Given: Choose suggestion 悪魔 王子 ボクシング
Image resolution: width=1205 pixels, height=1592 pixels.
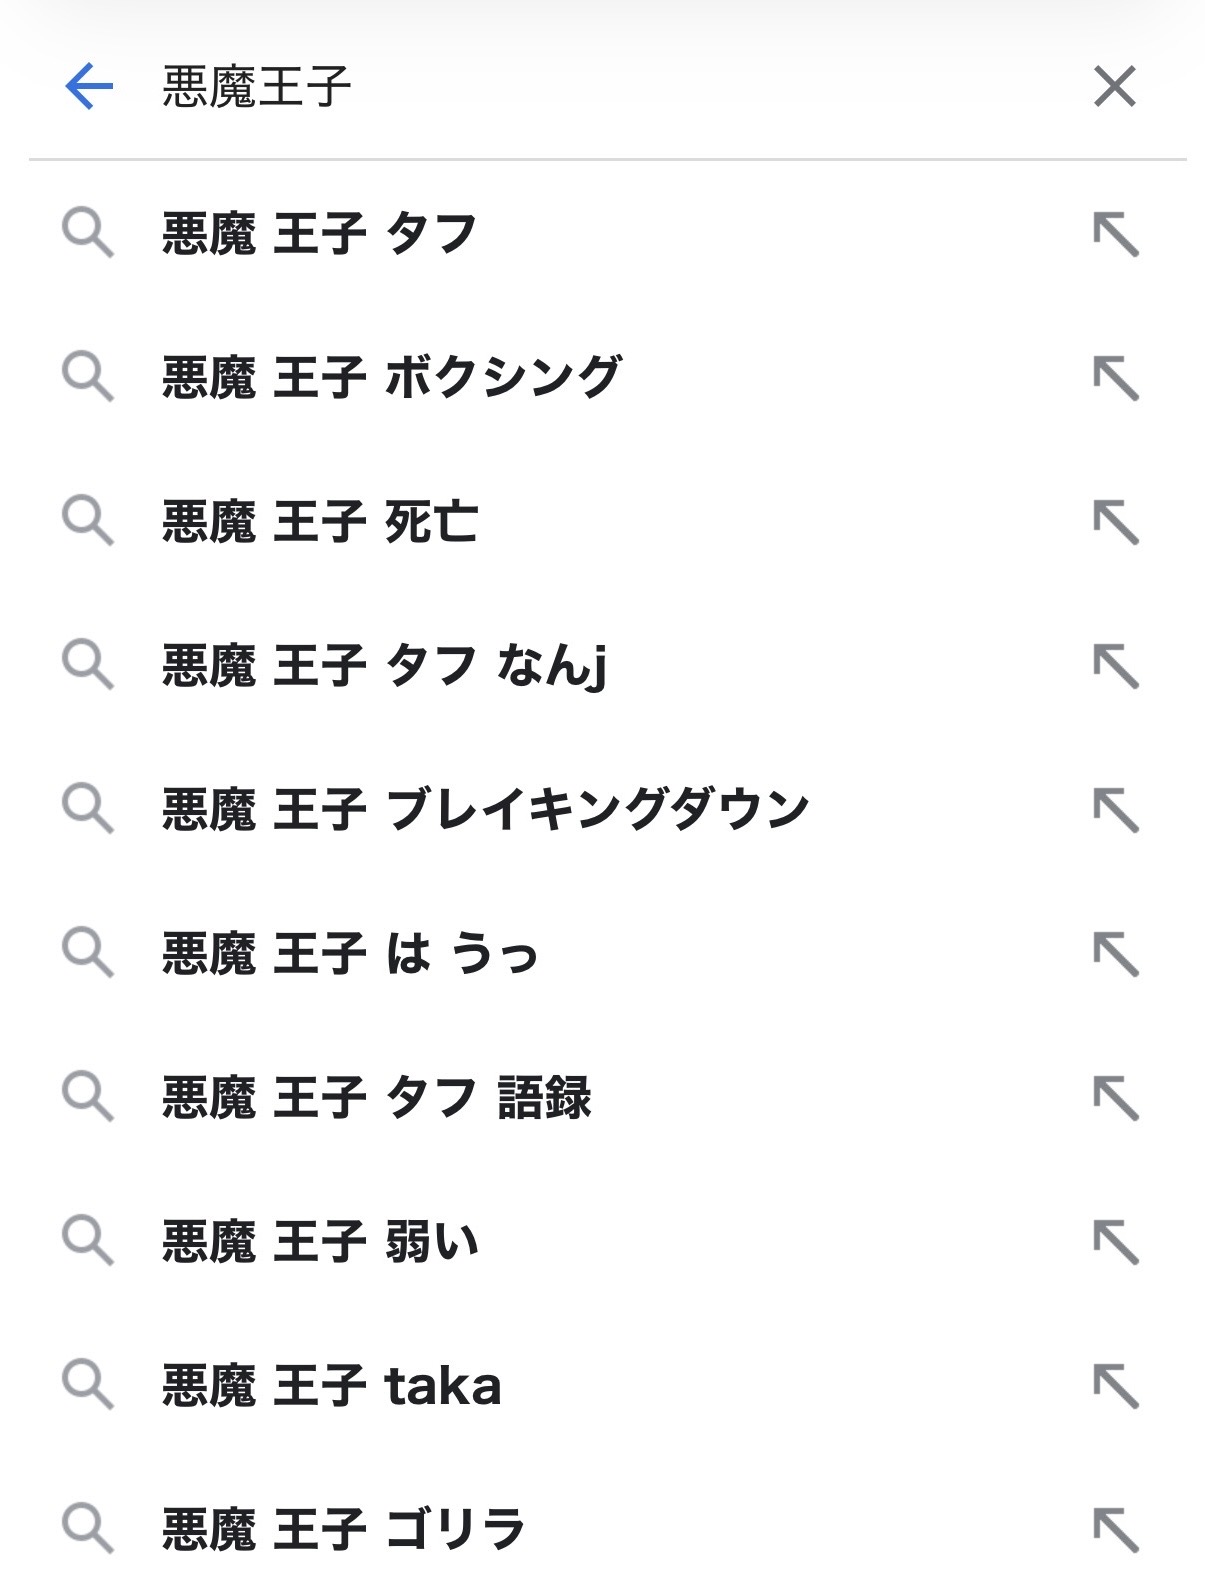Looking at the screenshot, I should (392, 378).
